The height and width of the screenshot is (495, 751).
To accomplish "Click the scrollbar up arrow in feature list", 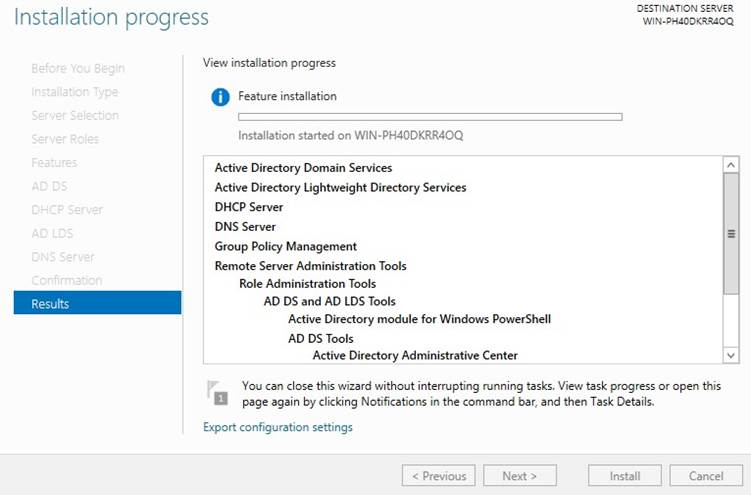I will tap(730, 165).
